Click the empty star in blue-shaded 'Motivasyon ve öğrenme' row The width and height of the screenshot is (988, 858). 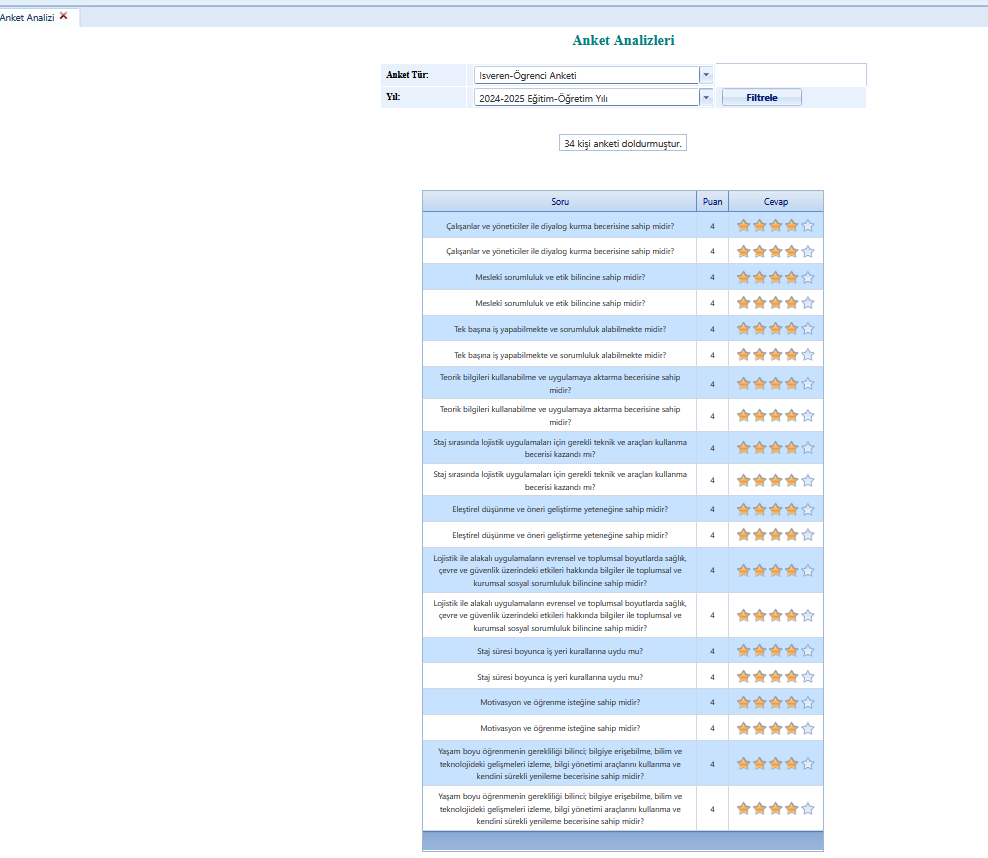[x=808, y=702]
